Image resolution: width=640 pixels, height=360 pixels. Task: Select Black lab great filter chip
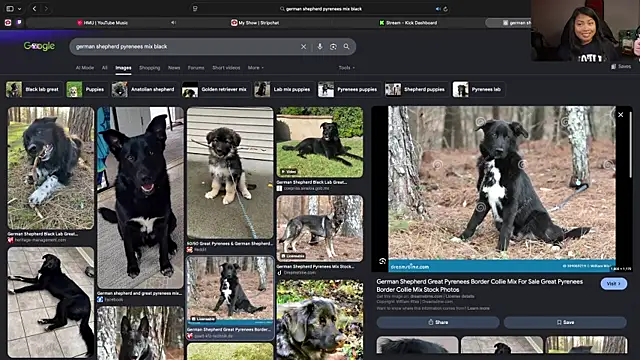tap(33, 89)
